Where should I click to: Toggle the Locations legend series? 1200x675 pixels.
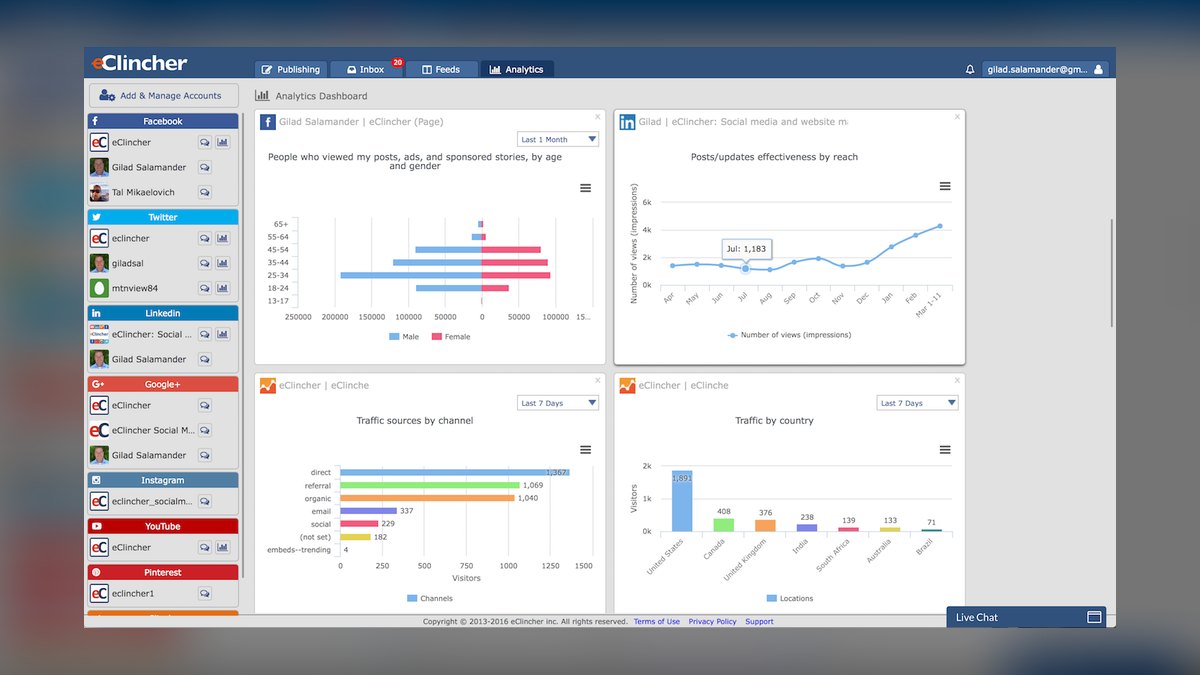[x=790, y=598]
